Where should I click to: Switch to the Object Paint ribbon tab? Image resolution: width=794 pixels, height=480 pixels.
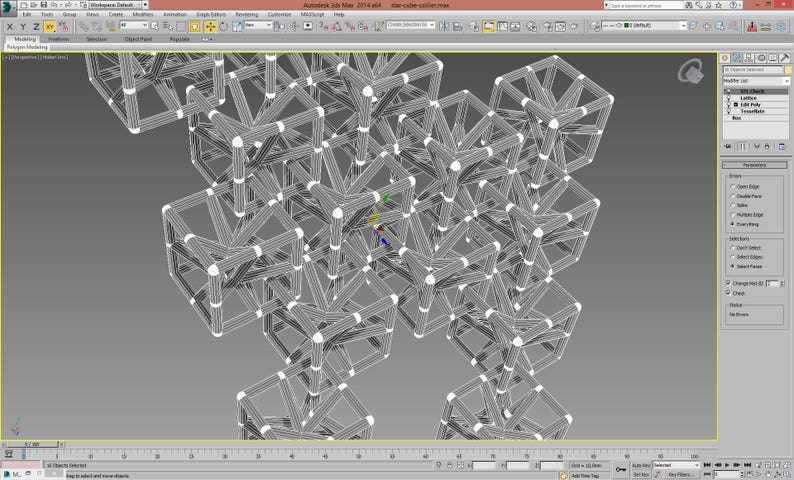tap(138, 39)
